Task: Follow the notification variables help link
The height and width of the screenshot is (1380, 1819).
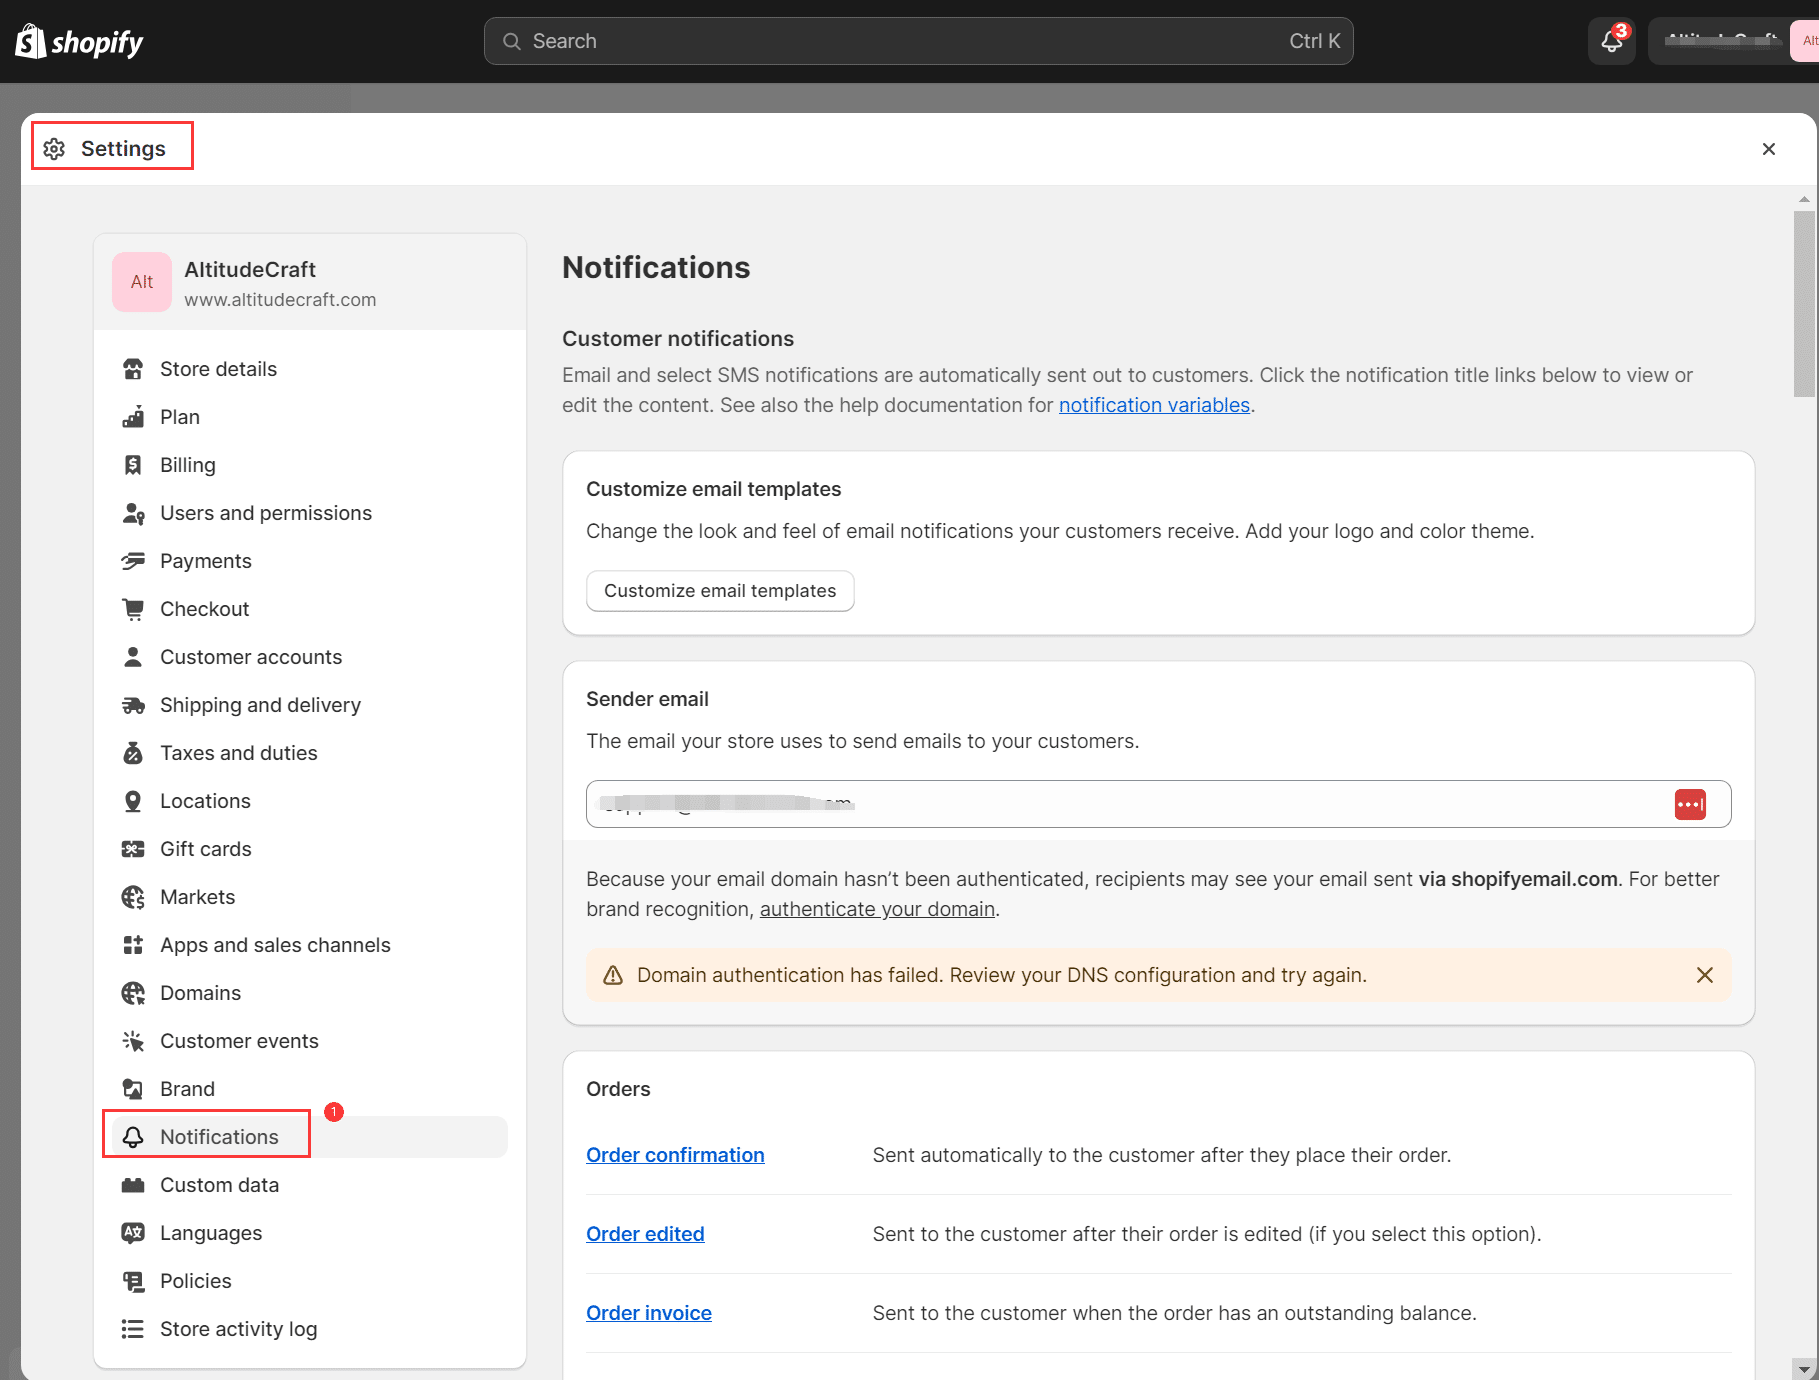Action: [x=1154, y=405]
